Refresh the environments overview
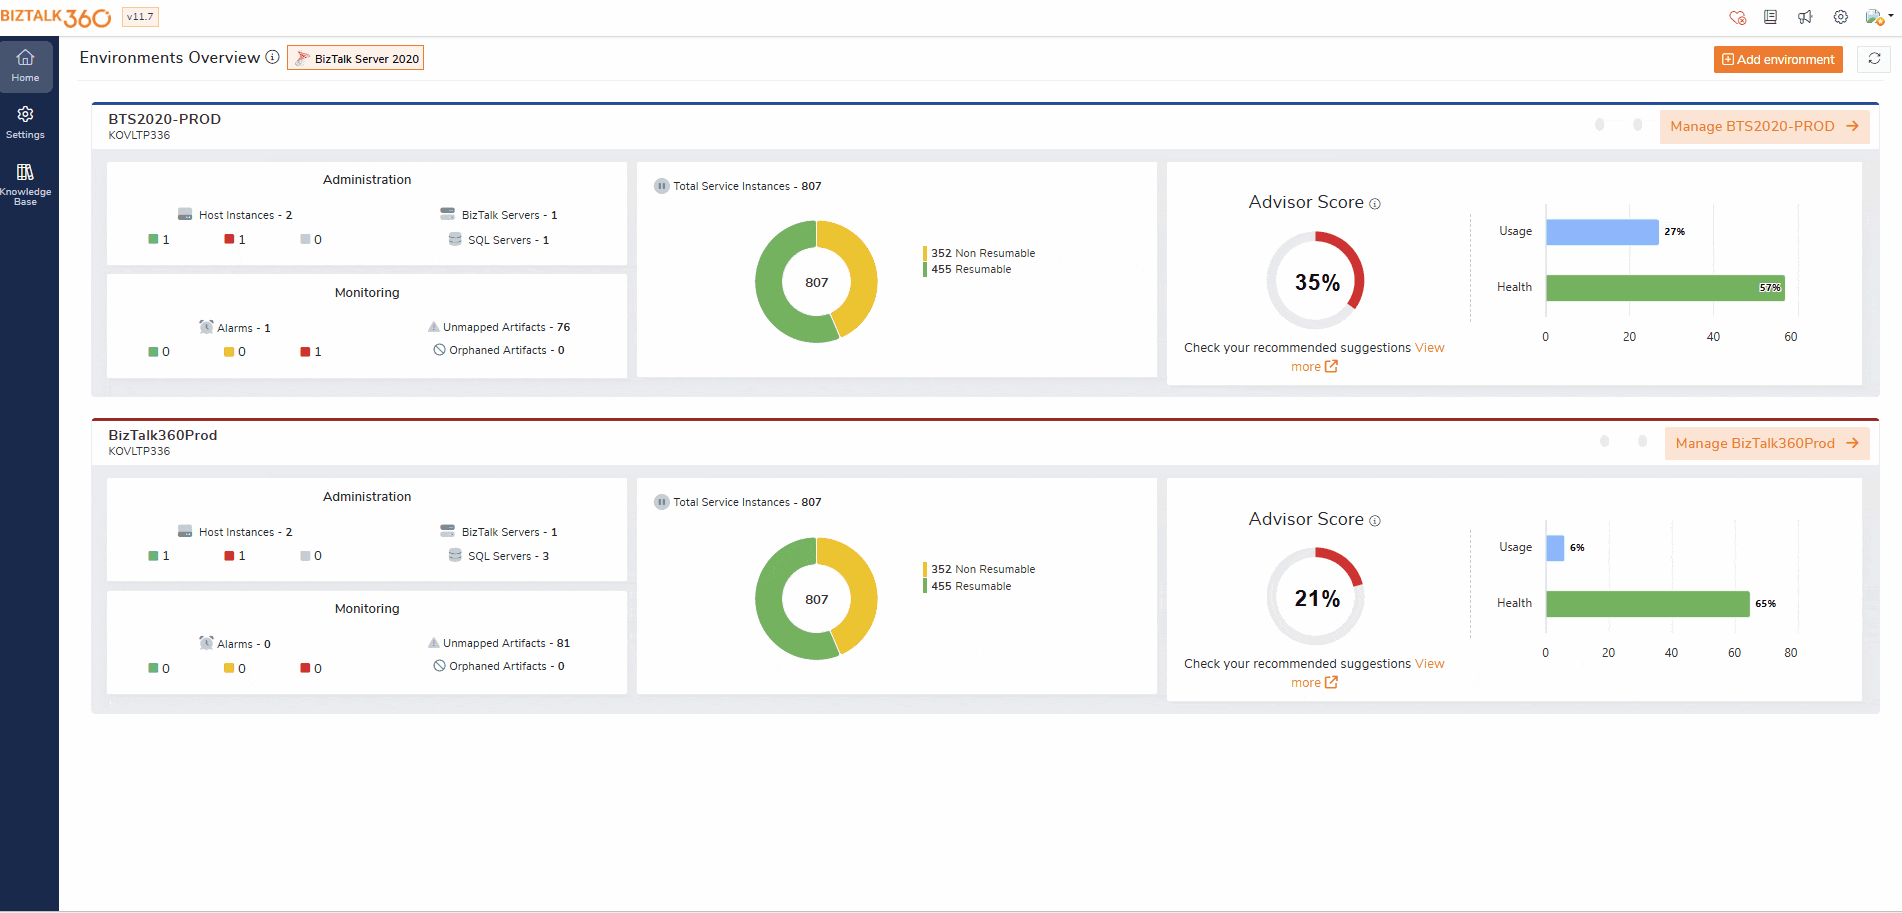This screenshot has width=1902, height=913. click(1874, 59)
